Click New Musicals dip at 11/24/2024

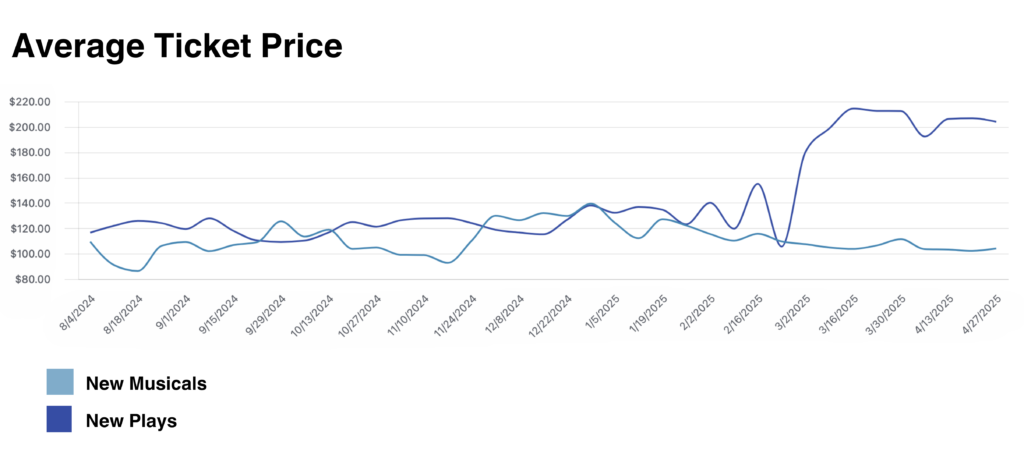[x=448, y=262]
